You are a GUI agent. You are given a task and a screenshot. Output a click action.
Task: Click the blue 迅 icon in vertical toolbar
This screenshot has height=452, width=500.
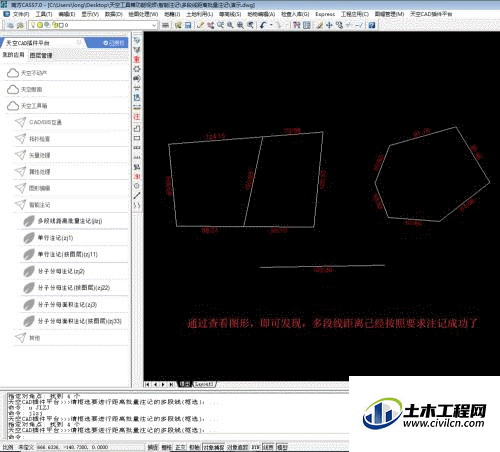tap(137, 98)
